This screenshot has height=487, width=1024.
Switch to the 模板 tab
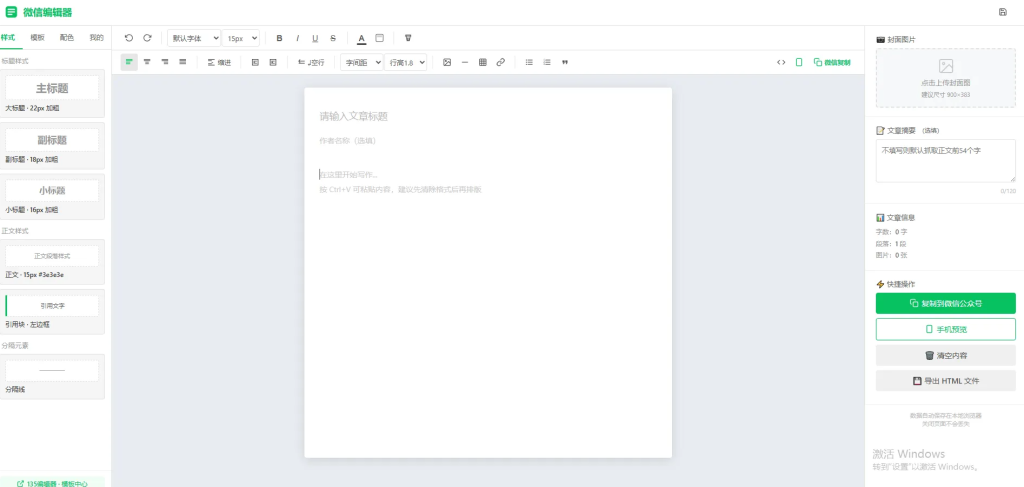point(37,37)
